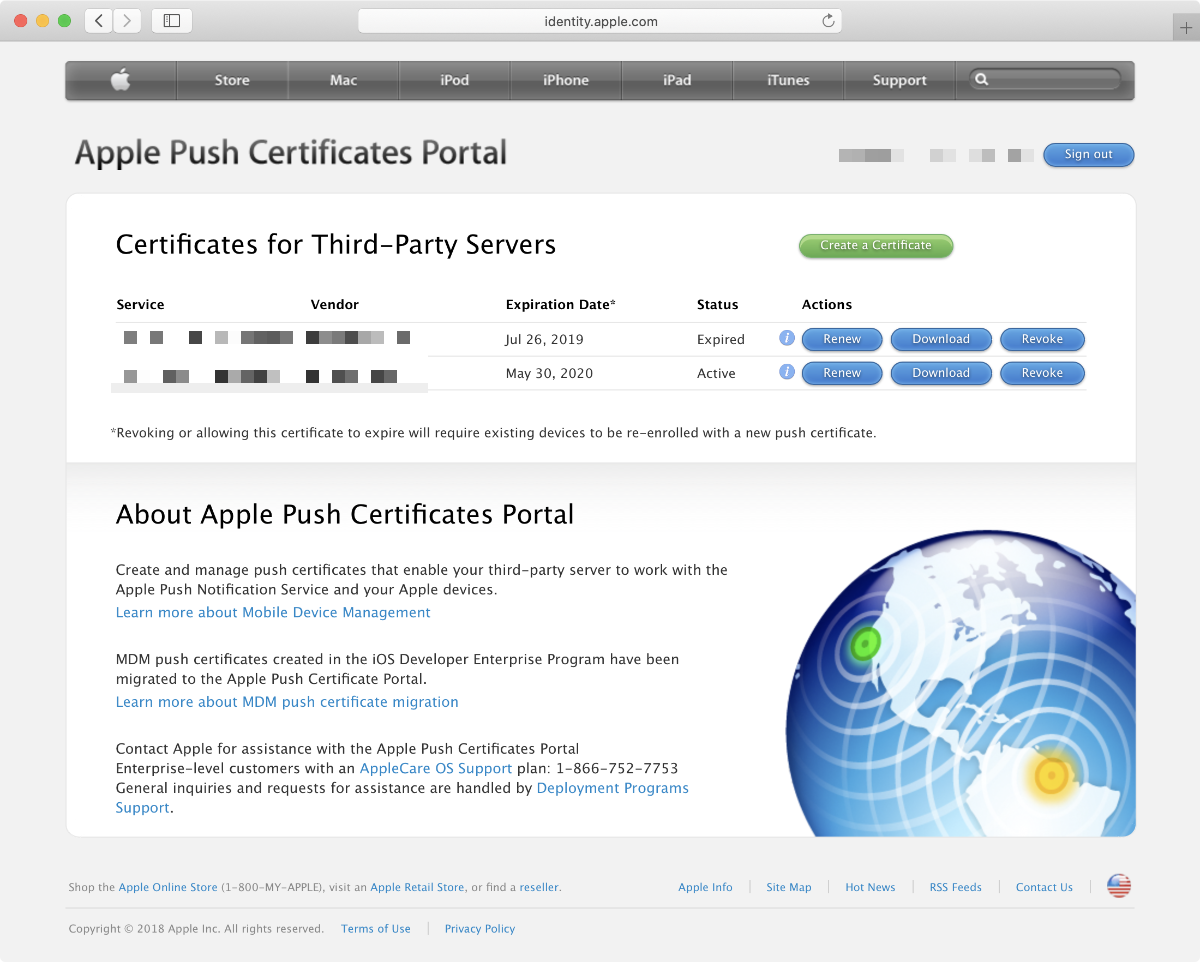Image resolution: width=1200 pixels, height=962 pixels.
Task: Click the Sign out button
Action: [1088, 154]
